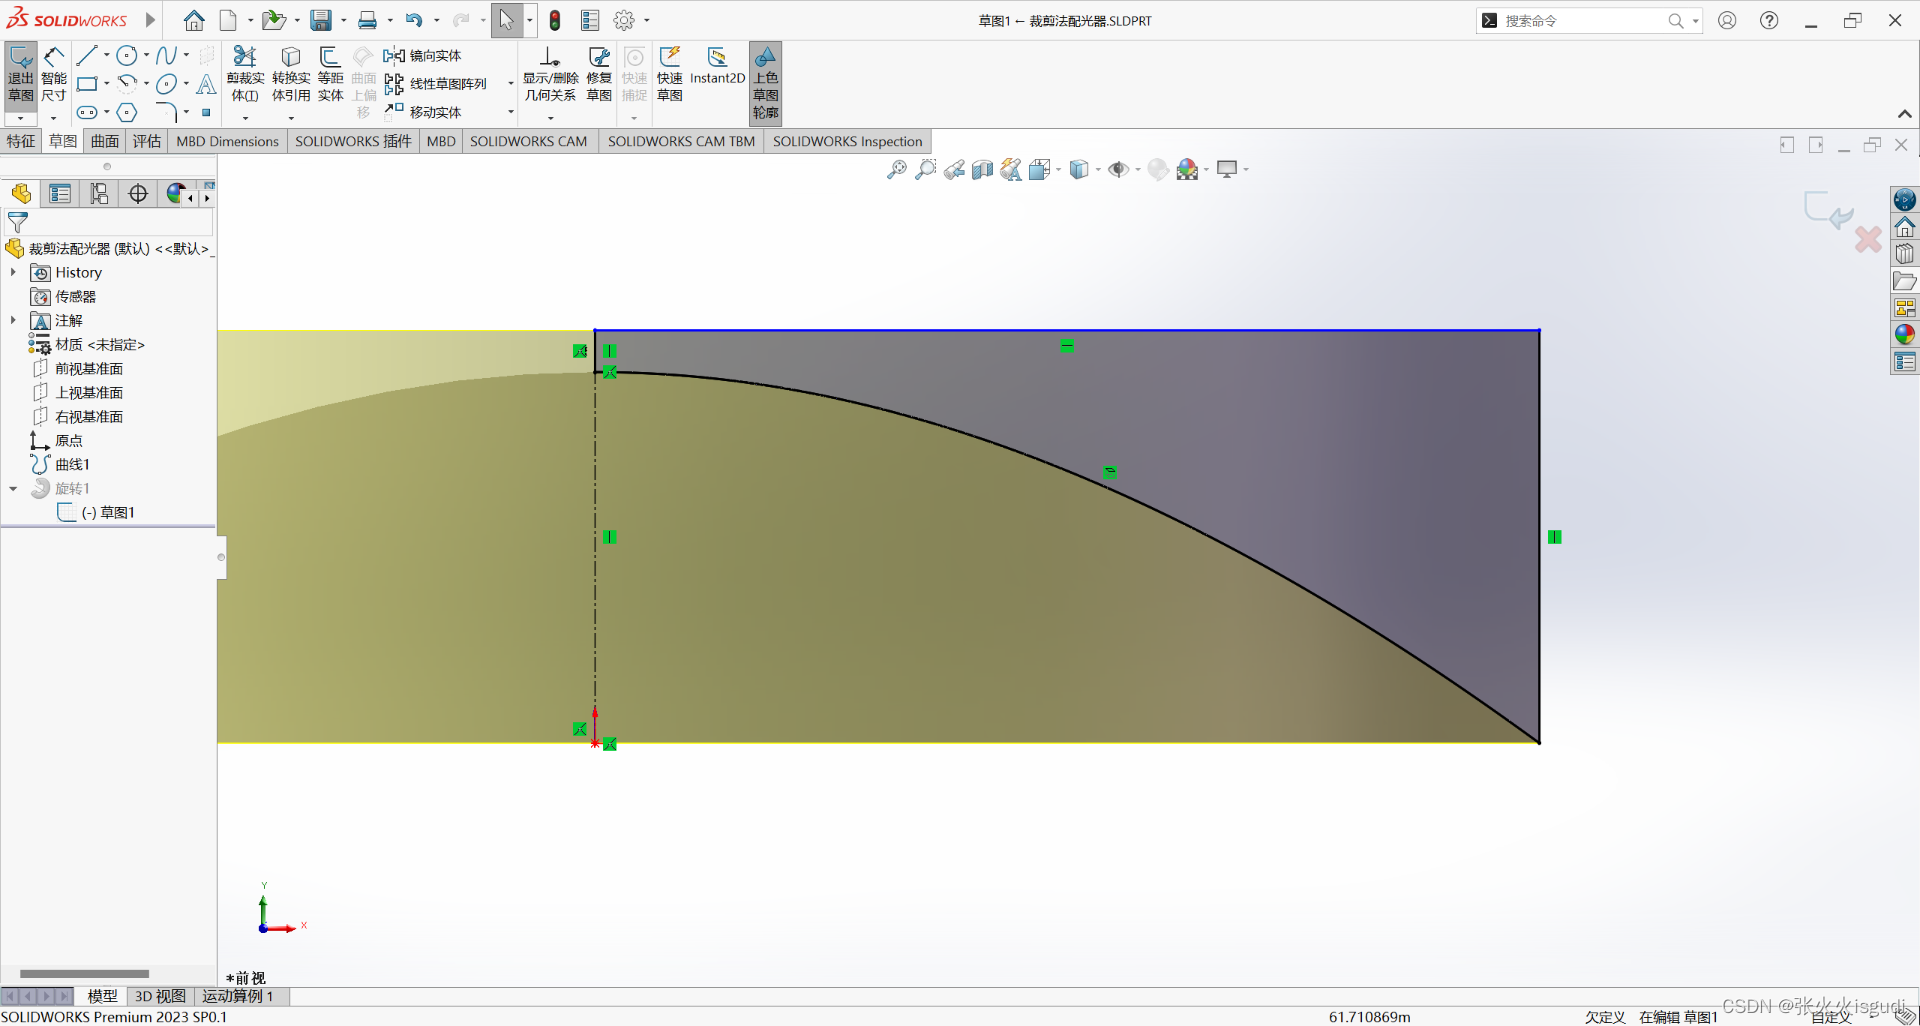Expand the SOLIDWORKS menu flyout arrow
This screenshot has width=1920, height=1026.
[x=151, y=20]
